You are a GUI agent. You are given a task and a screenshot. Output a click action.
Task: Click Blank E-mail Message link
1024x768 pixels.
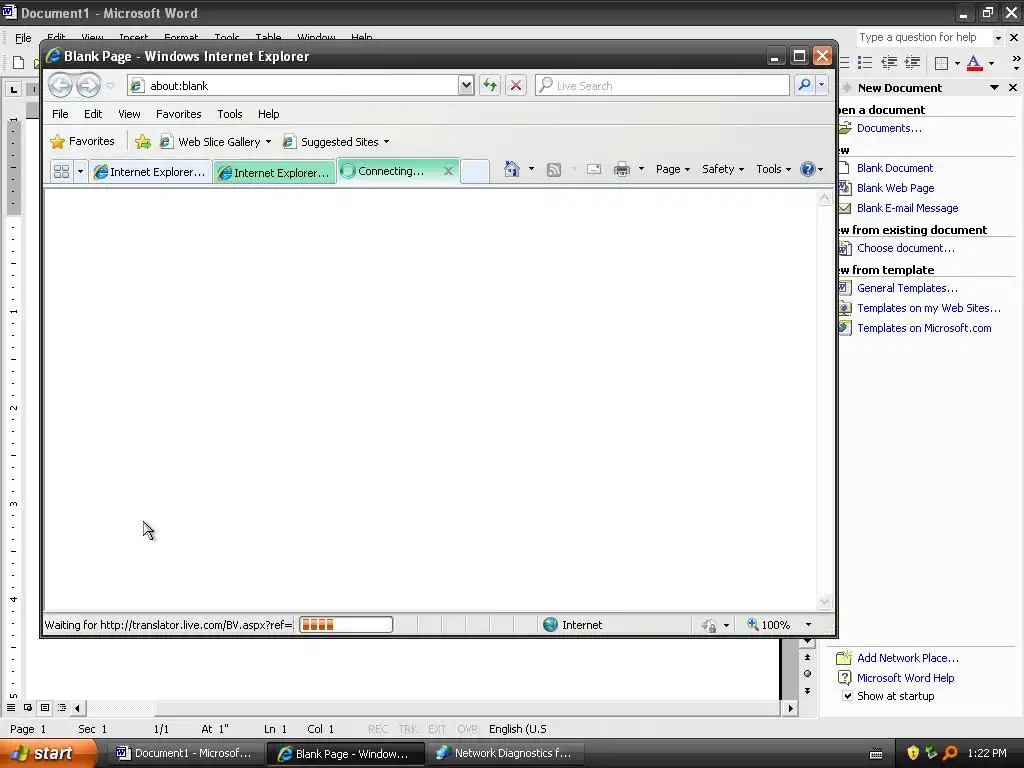pos(907,208)
